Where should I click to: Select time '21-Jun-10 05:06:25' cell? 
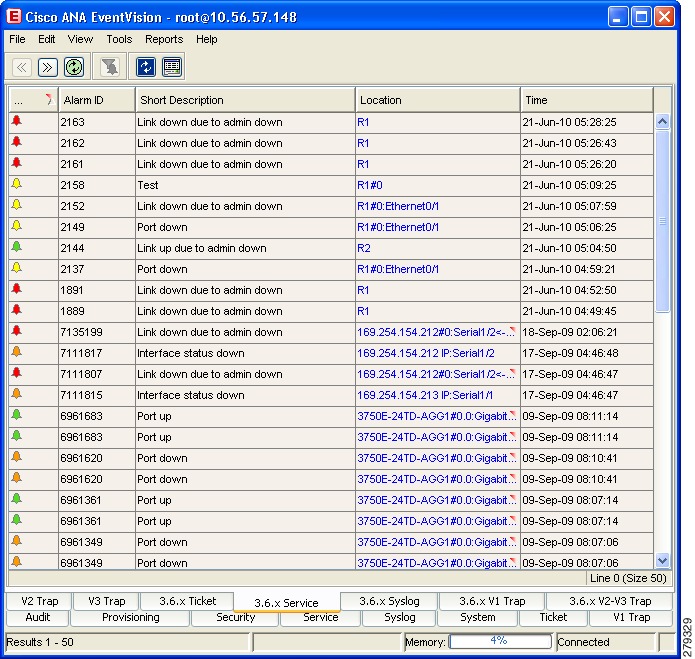coord(586,227)
